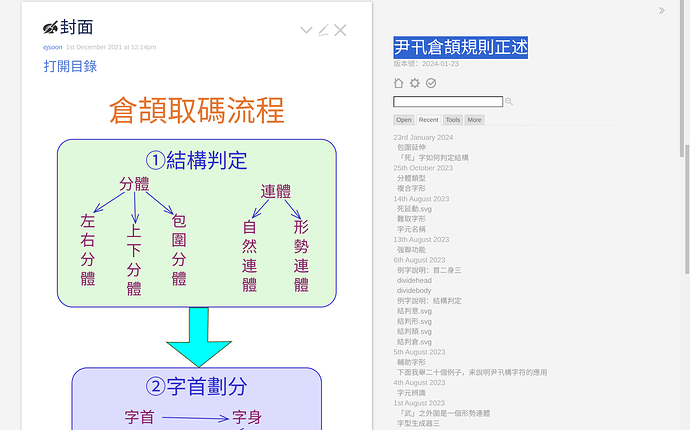
Task: Click the 打開目錄 link
Action: click(x=70, y=66)
